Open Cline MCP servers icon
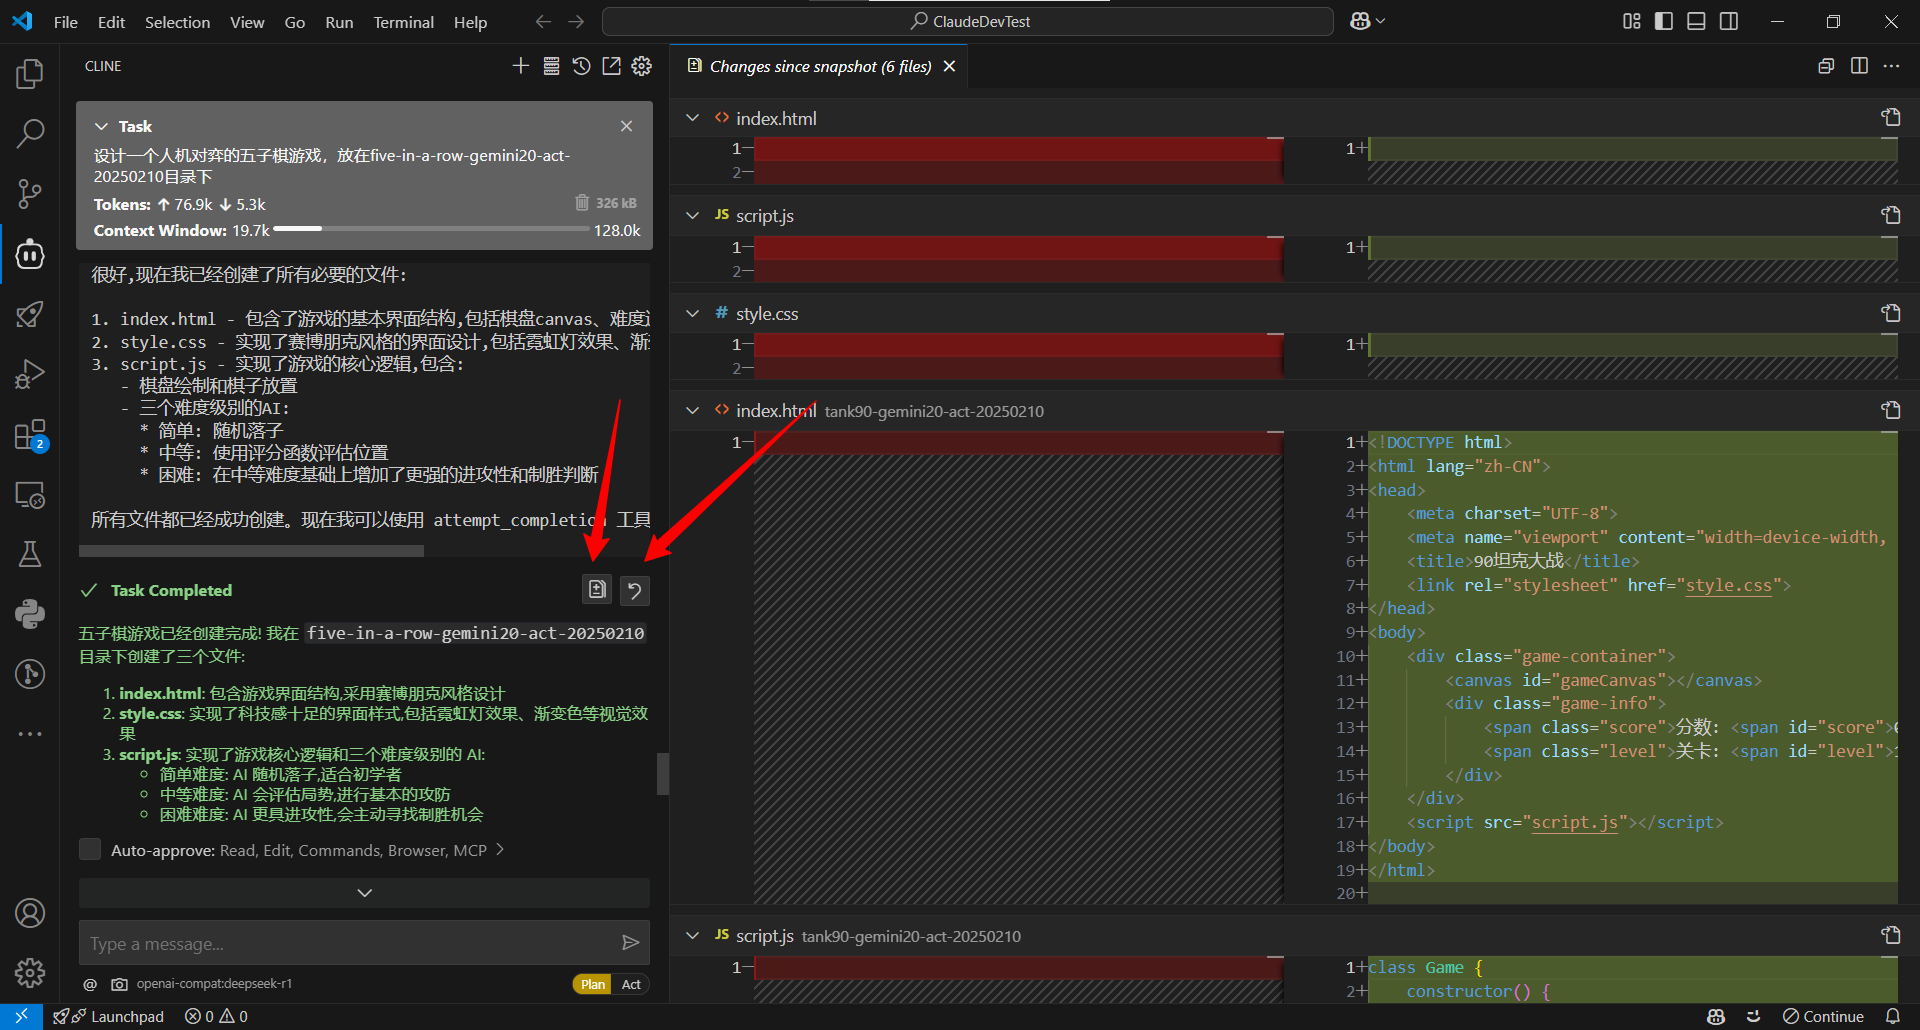Image resolution: width=1920 pixels, height=1030 pixels. 551,66
